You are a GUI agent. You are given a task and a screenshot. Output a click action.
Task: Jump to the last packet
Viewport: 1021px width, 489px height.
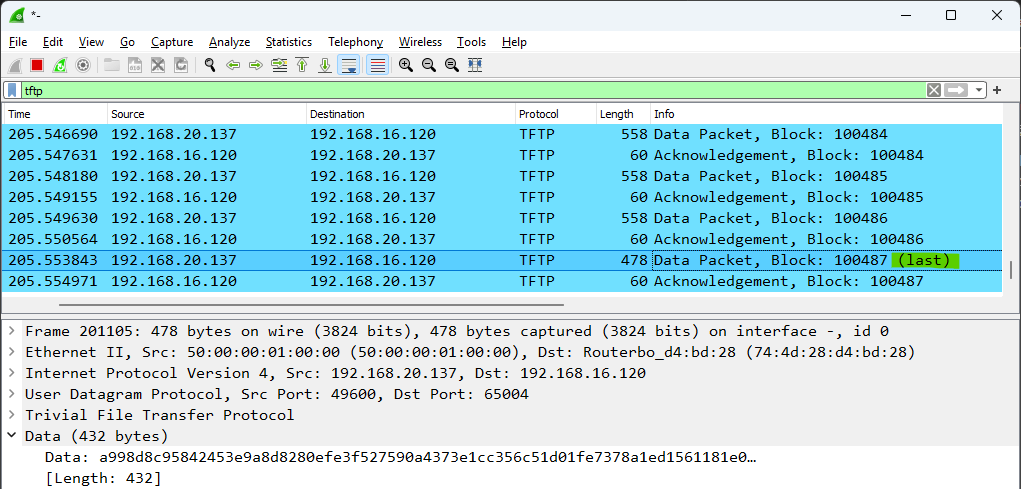(x=325, y=65)
